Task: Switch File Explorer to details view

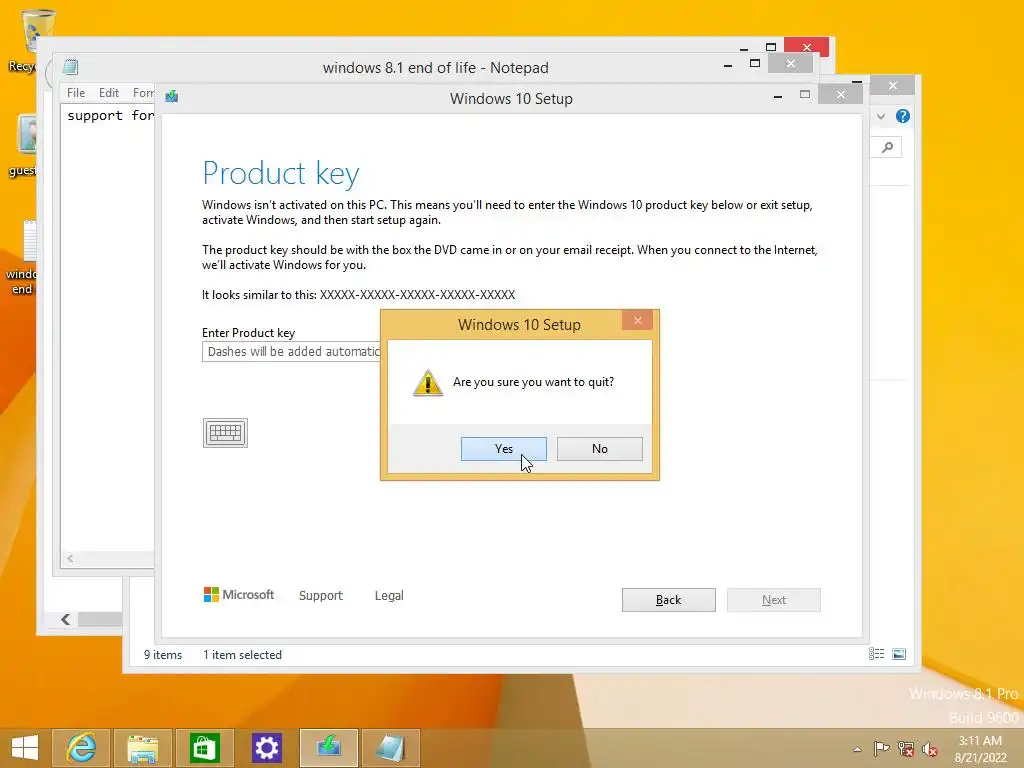Action: tap(876, 654)
